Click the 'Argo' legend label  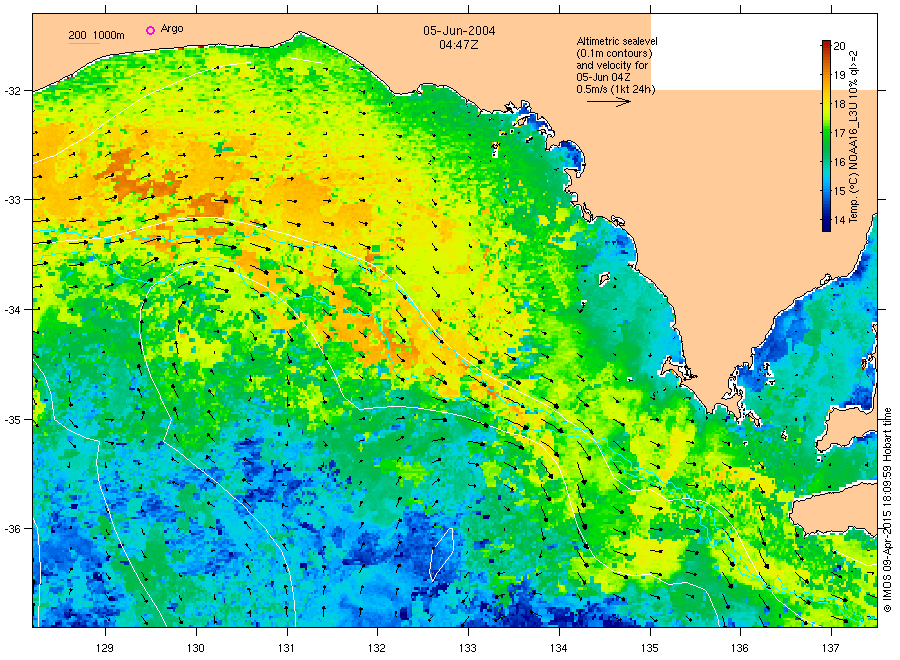pyautogui.click(x=172, y=29)
